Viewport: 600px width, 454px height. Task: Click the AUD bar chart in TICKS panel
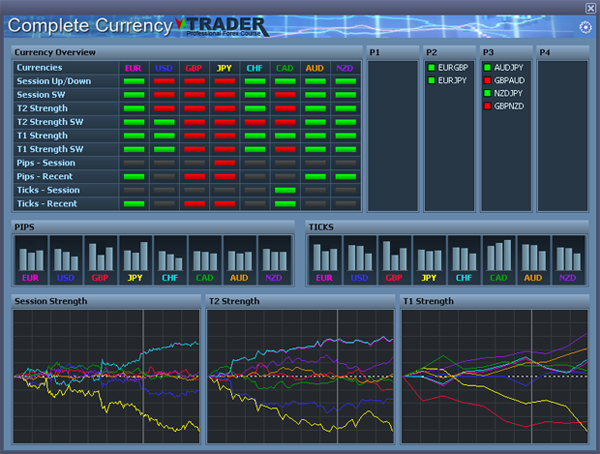tap(533, 260)
